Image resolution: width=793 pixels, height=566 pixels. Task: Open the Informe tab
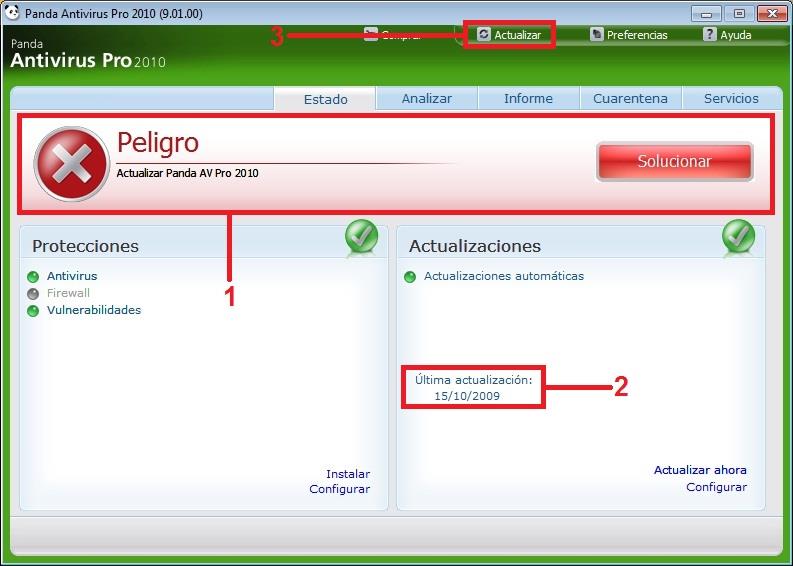528,98
